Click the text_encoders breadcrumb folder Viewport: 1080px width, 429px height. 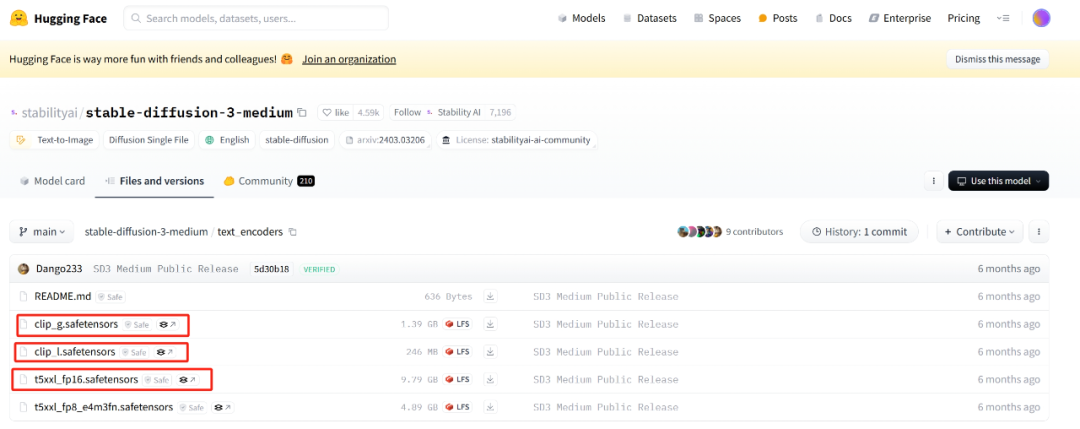point(250,232)
